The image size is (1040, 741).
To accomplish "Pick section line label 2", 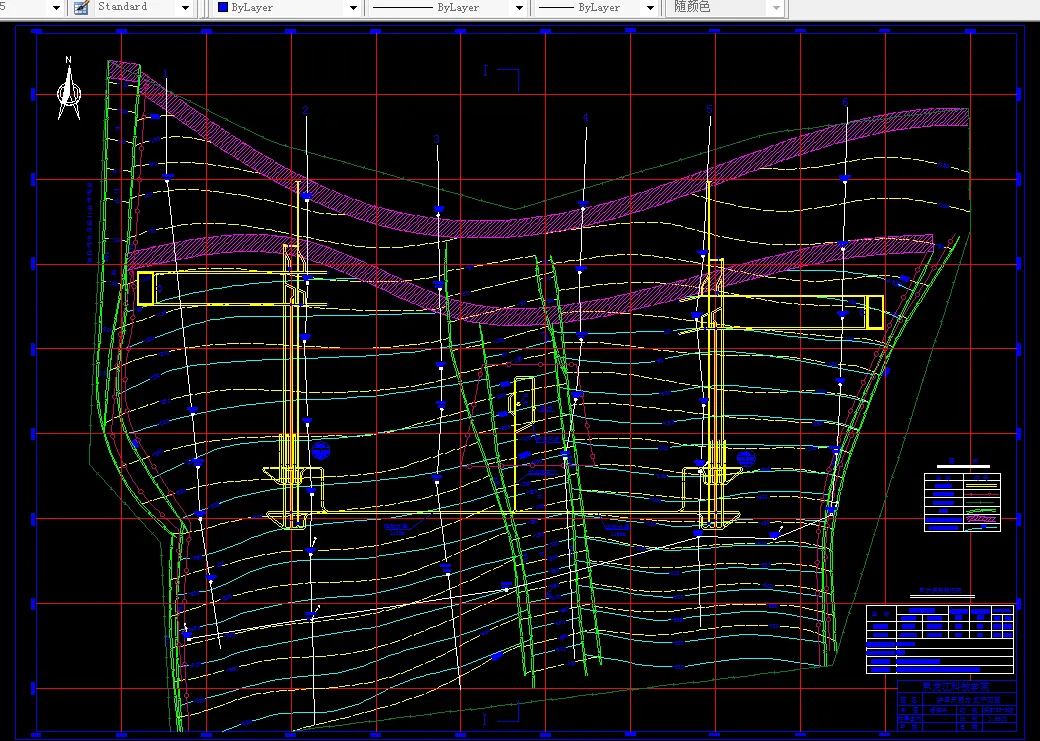I will 305,110.
